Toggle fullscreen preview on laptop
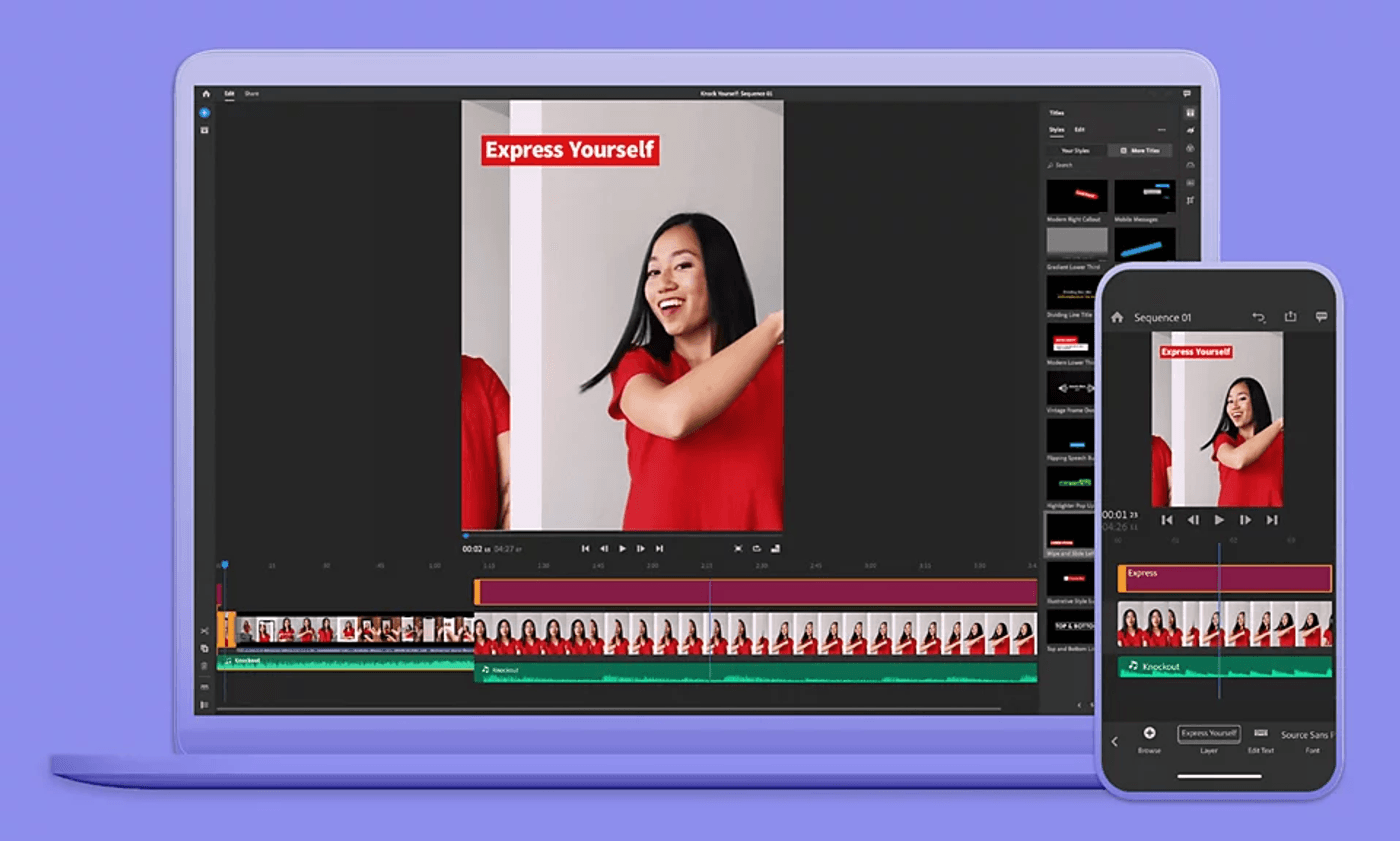Viewport: 1400px width, 841px height. coord(738,548)
